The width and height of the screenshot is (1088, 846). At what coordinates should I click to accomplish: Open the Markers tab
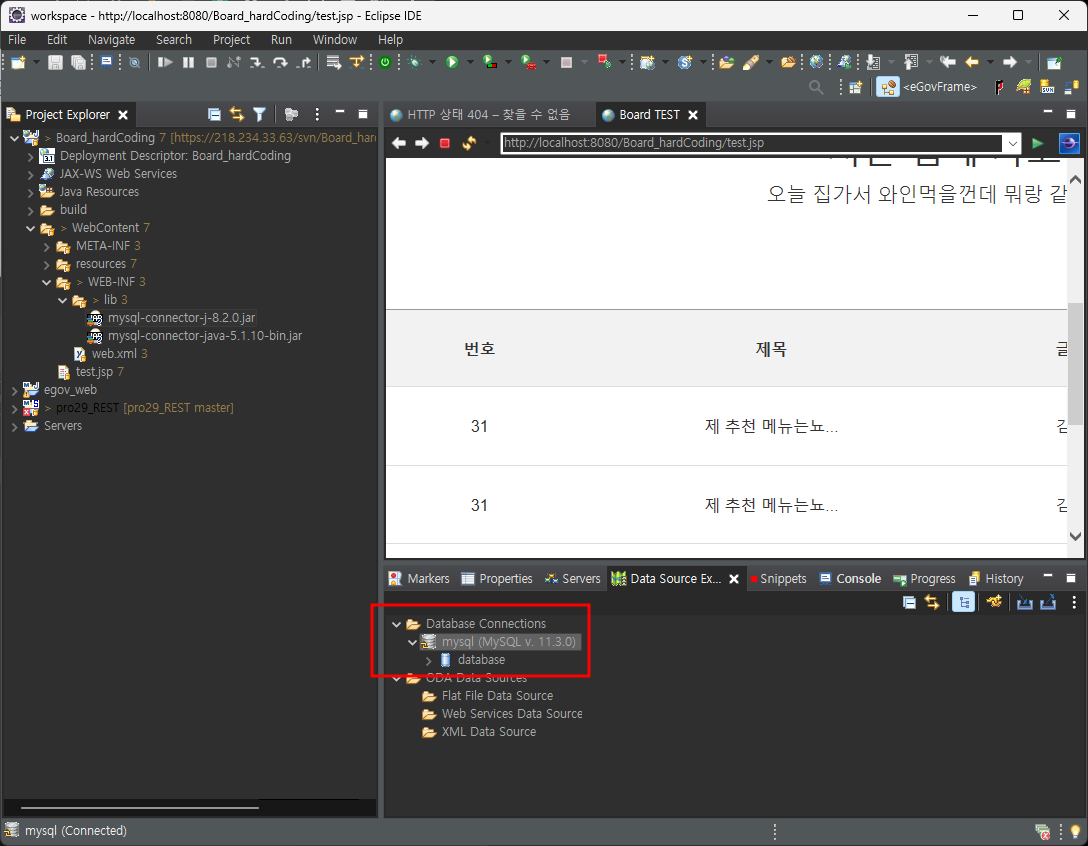tap(419, 579)
